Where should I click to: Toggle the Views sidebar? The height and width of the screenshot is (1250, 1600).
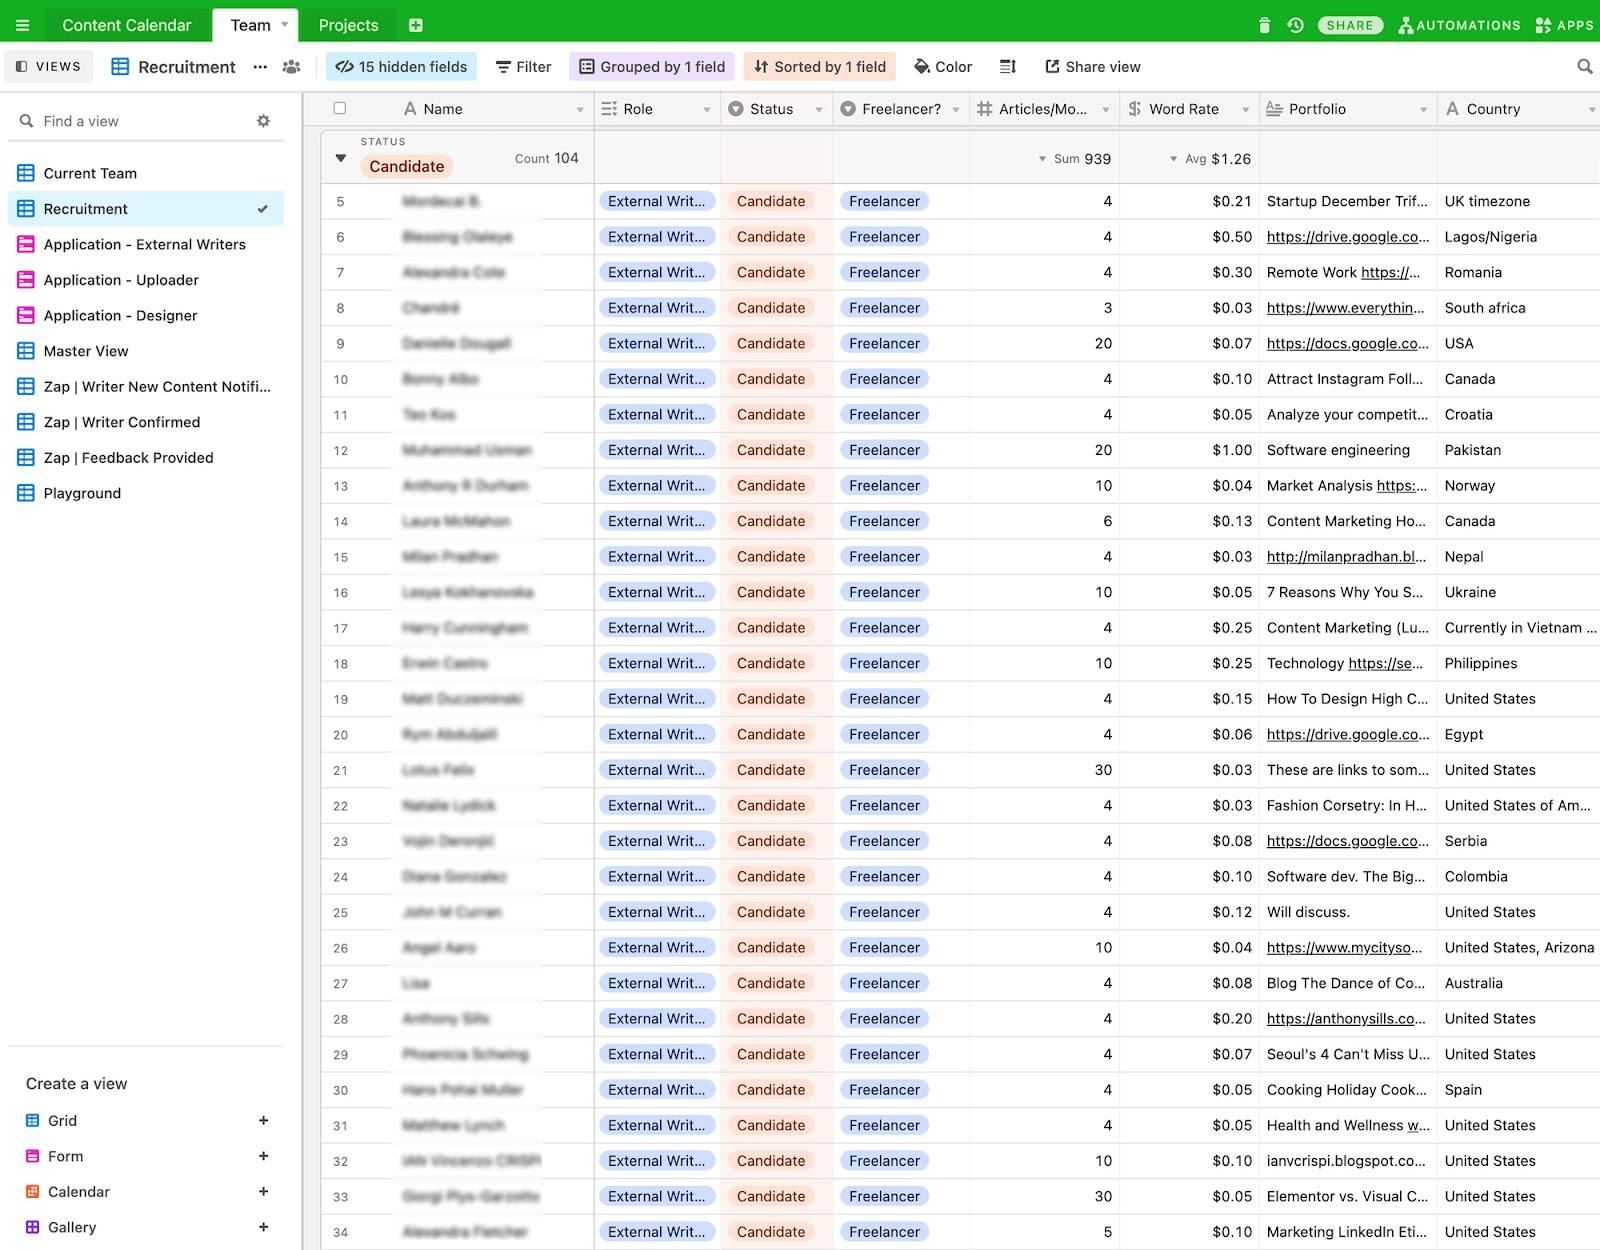[48, 67]
